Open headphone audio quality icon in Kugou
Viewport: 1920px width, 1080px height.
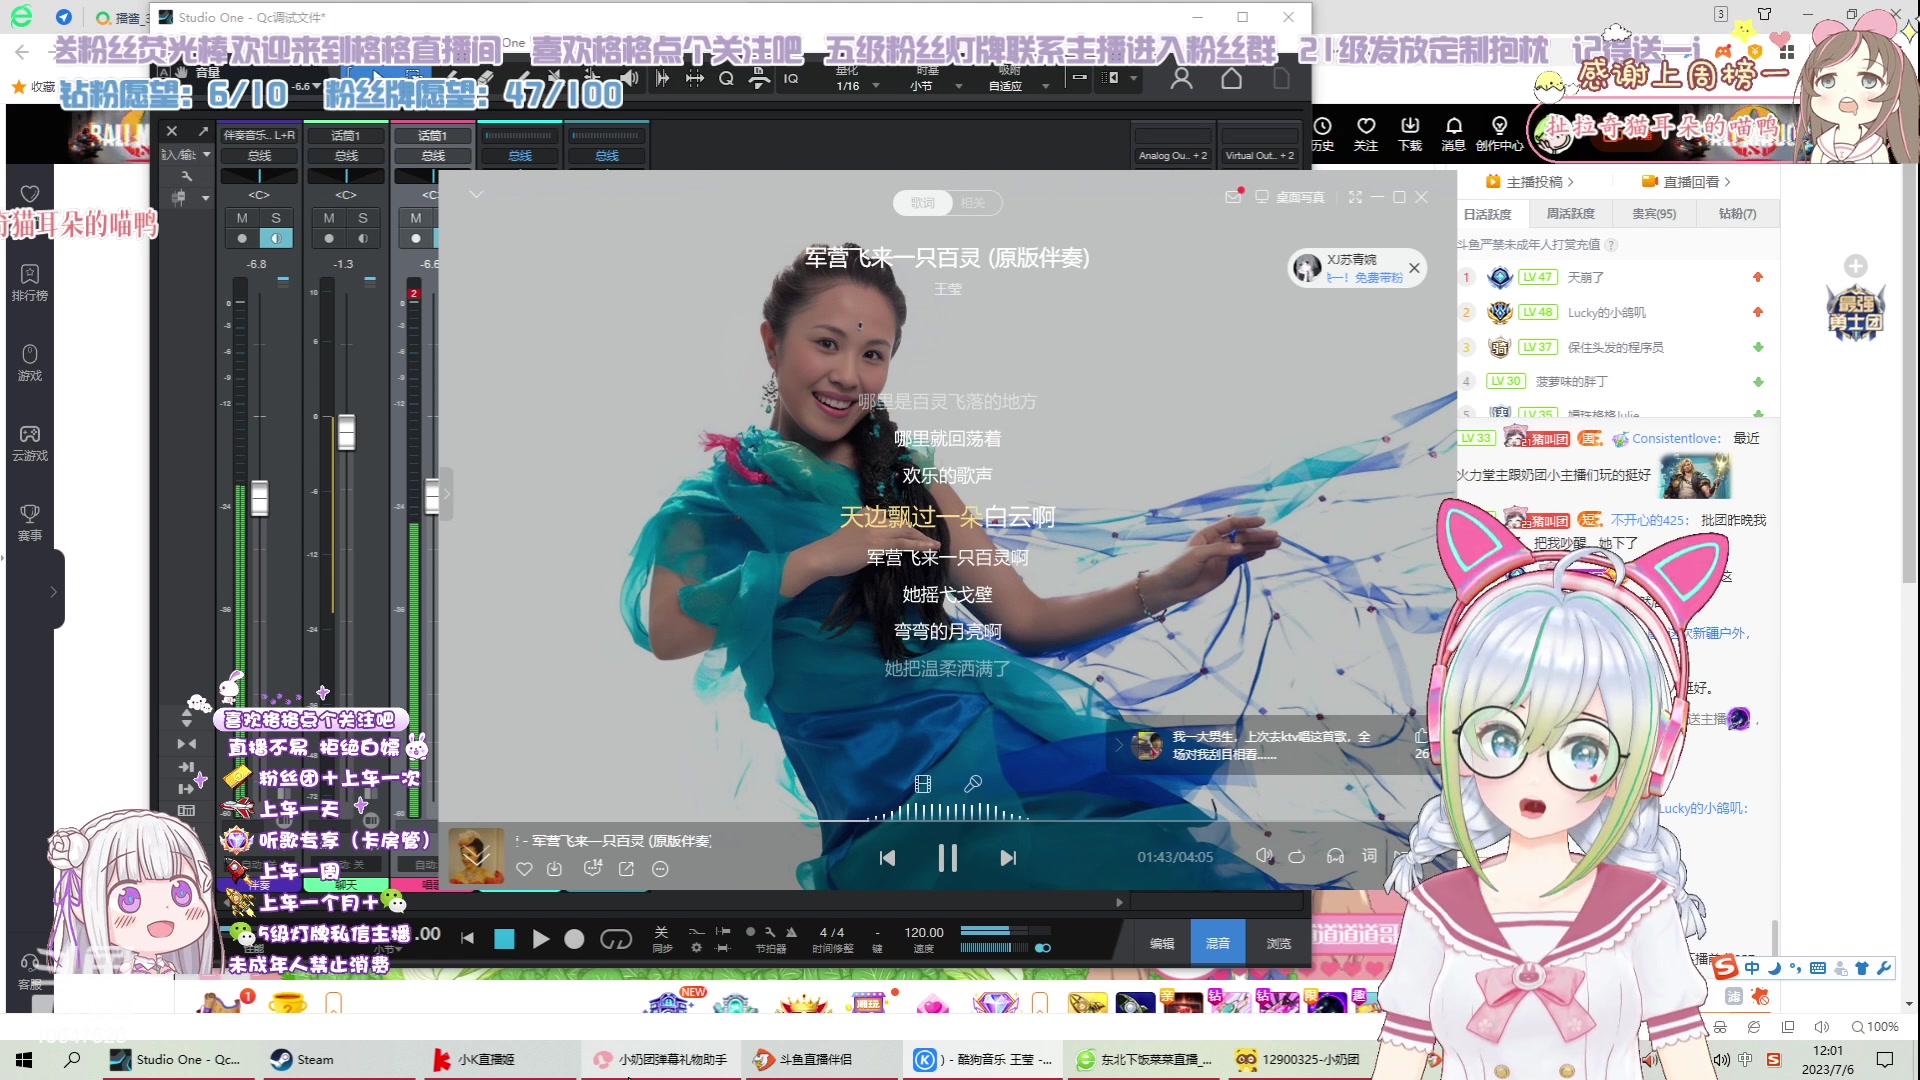[x=1335, y=856]
